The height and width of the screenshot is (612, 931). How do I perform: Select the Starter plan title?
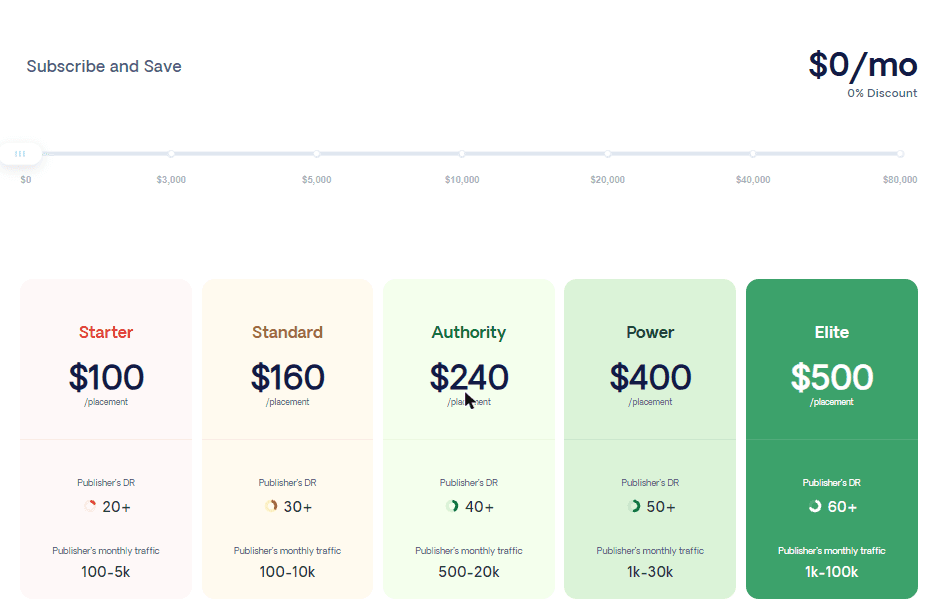(106, 332)
